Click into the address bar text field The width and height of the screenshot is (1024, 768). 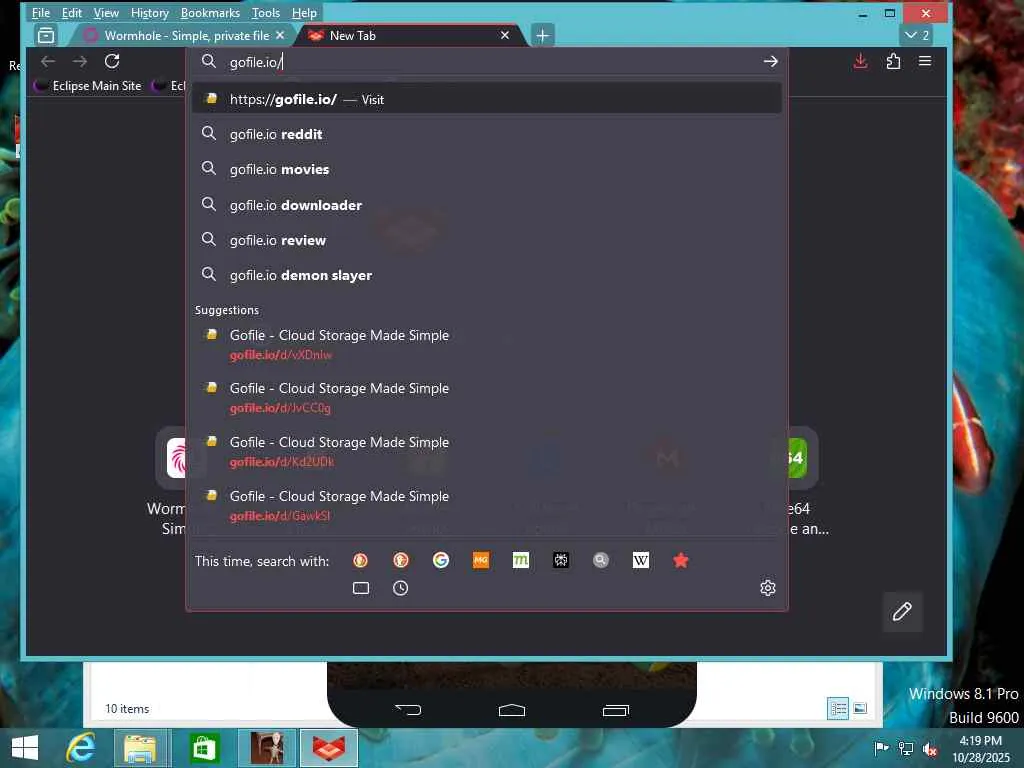pos(490,62)
